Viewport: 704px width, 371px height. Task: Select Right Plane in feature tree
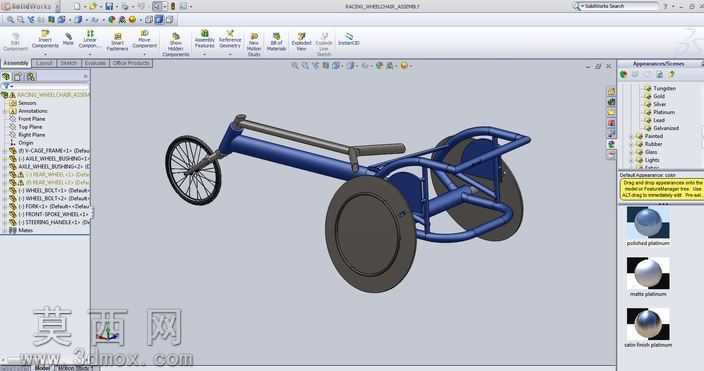click(x=31, y=135)
